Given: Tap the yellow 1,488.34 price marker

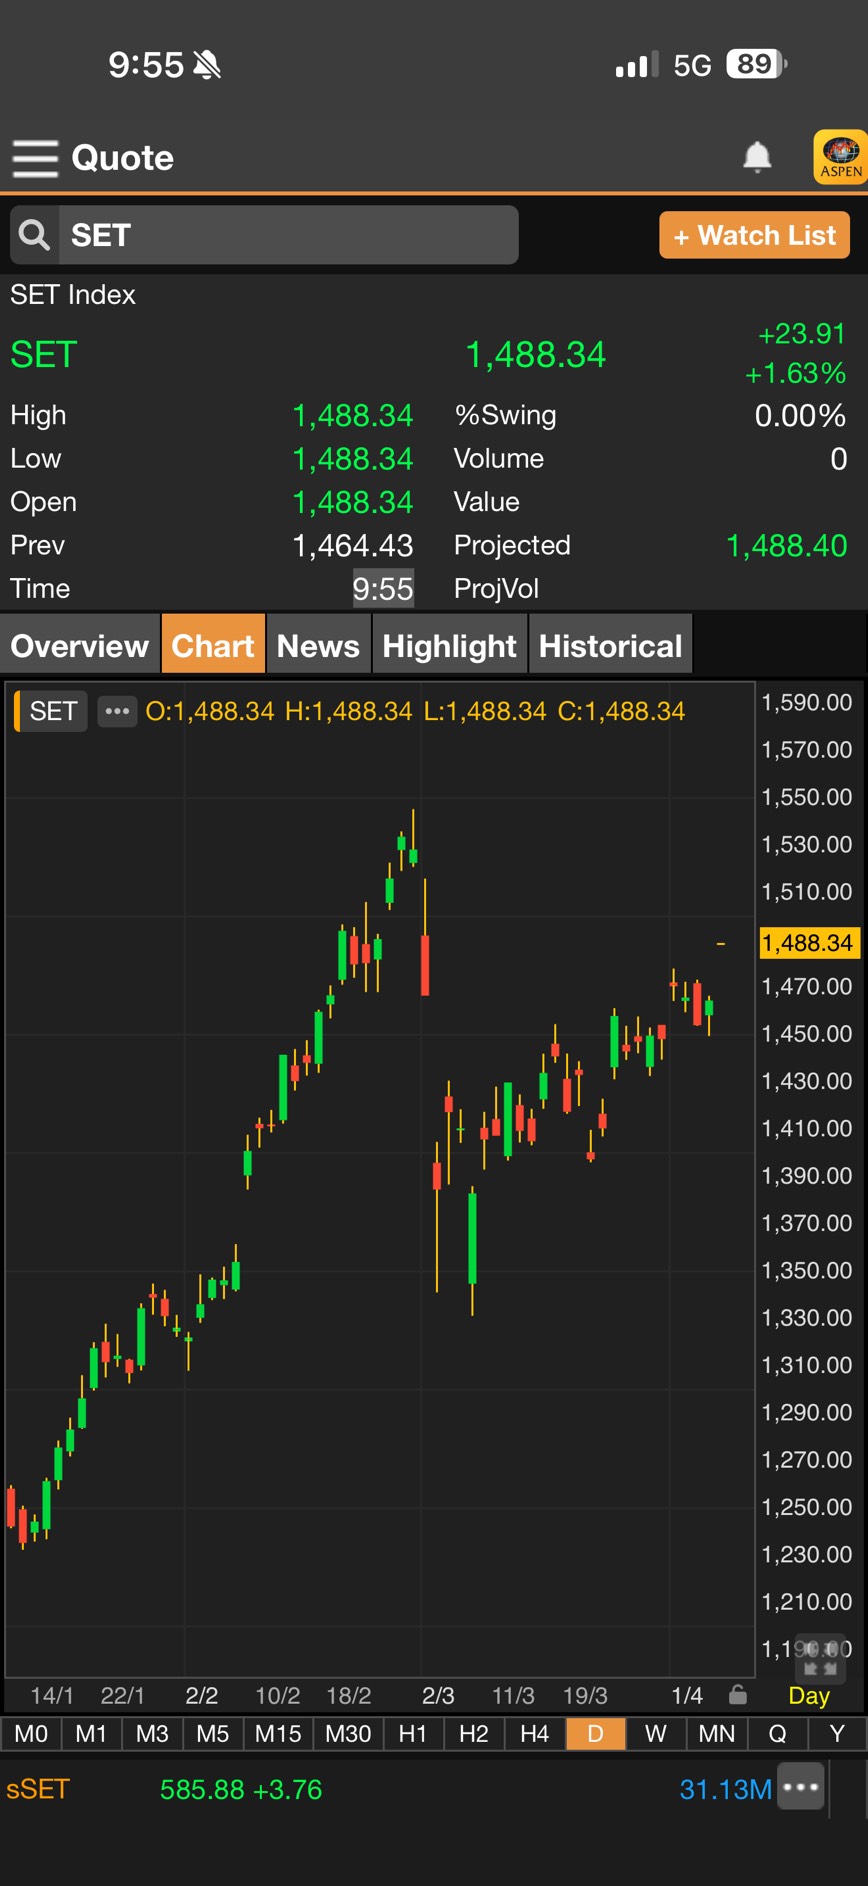Looking at the screenshot, I should pos(807,943).
